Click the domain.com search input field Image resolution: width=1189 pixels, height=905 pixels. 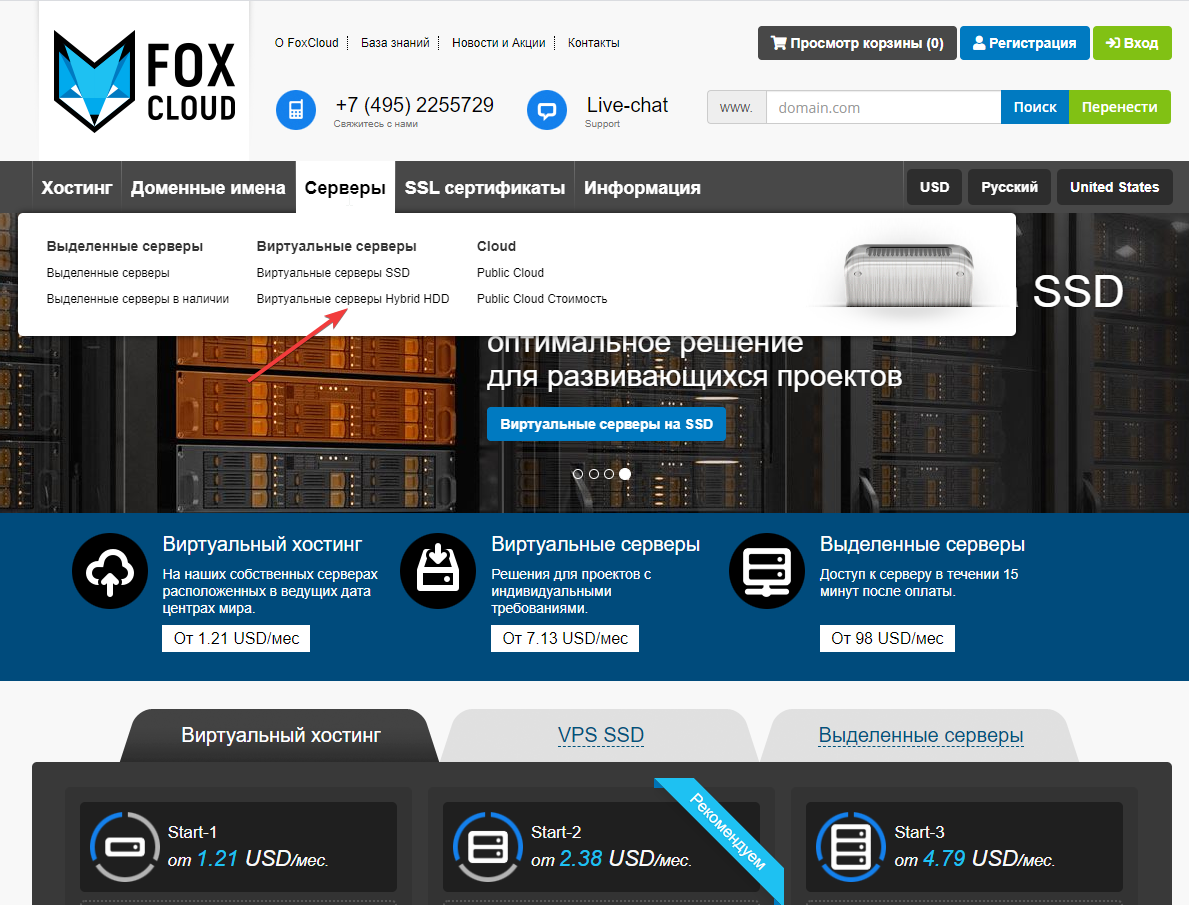pyautogui.click(x=883, y=107)
